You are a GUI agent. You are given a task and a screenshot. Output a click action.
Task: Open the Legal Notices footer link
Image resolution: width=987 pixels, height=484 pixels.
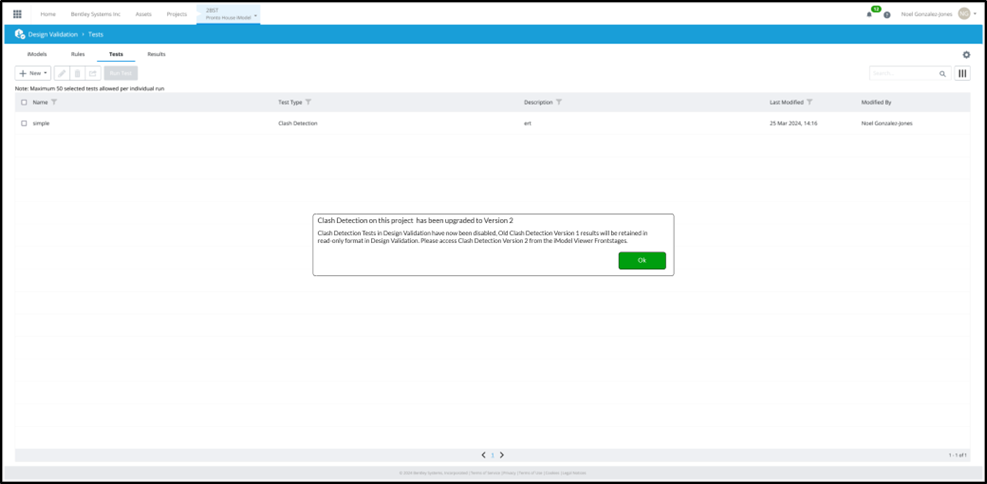(x=574, y=473)
